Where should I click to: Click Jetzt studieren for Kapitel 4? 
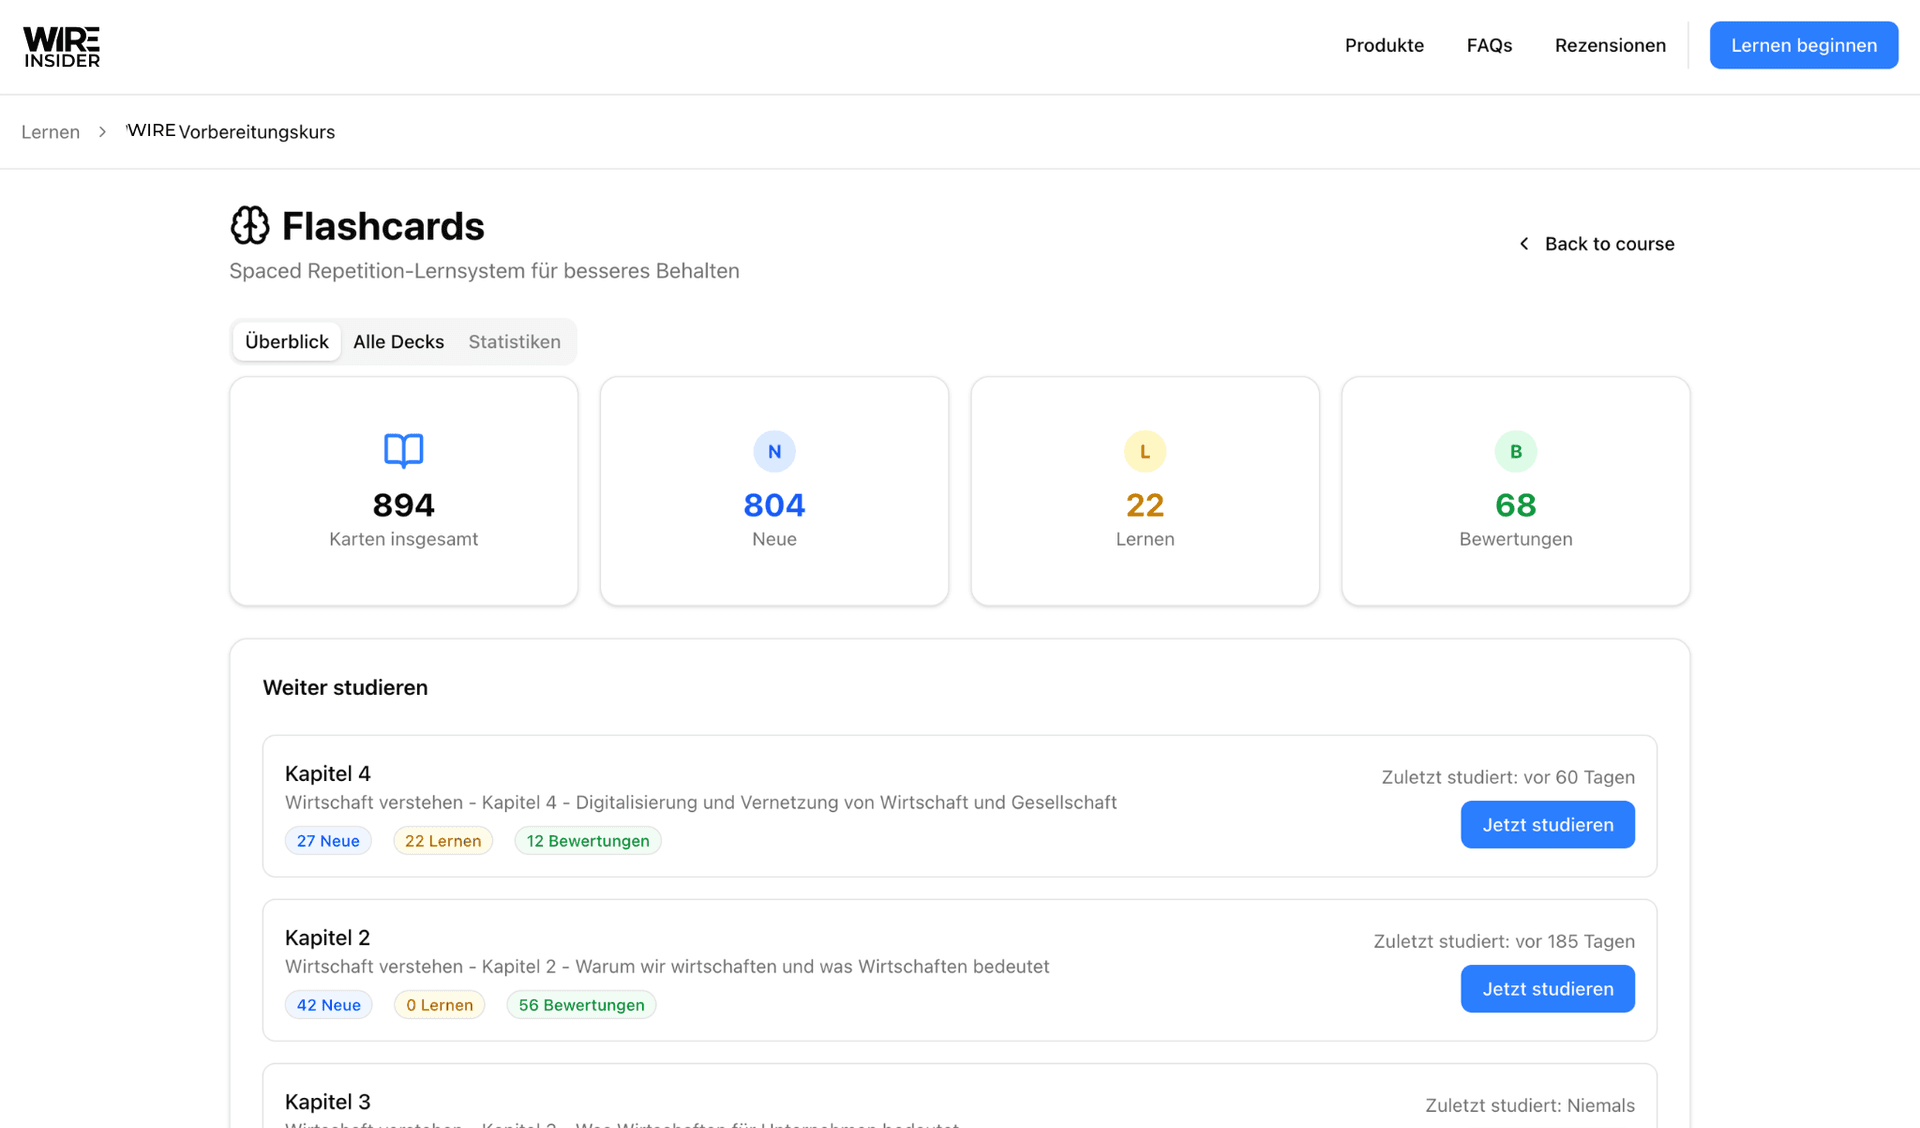1547,825
